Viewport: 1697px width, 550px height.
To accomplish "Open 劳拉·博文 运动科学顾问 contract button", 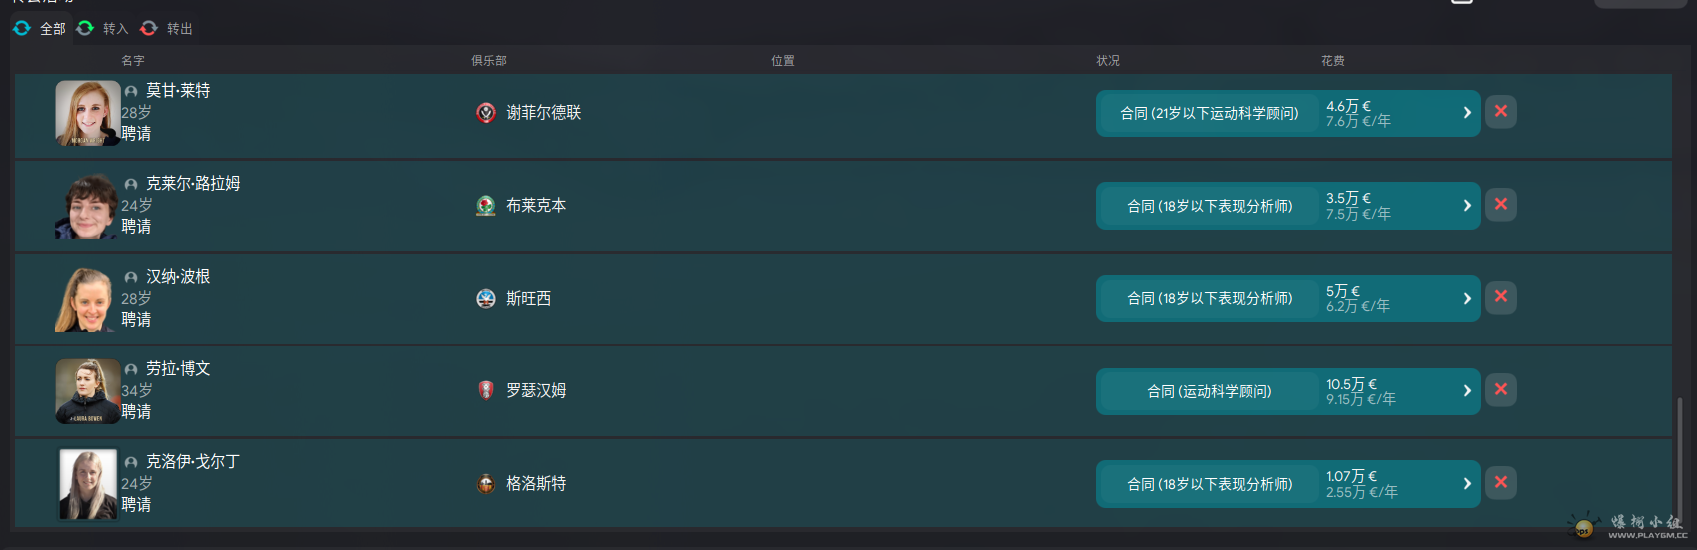I will tap(1209, 391).
